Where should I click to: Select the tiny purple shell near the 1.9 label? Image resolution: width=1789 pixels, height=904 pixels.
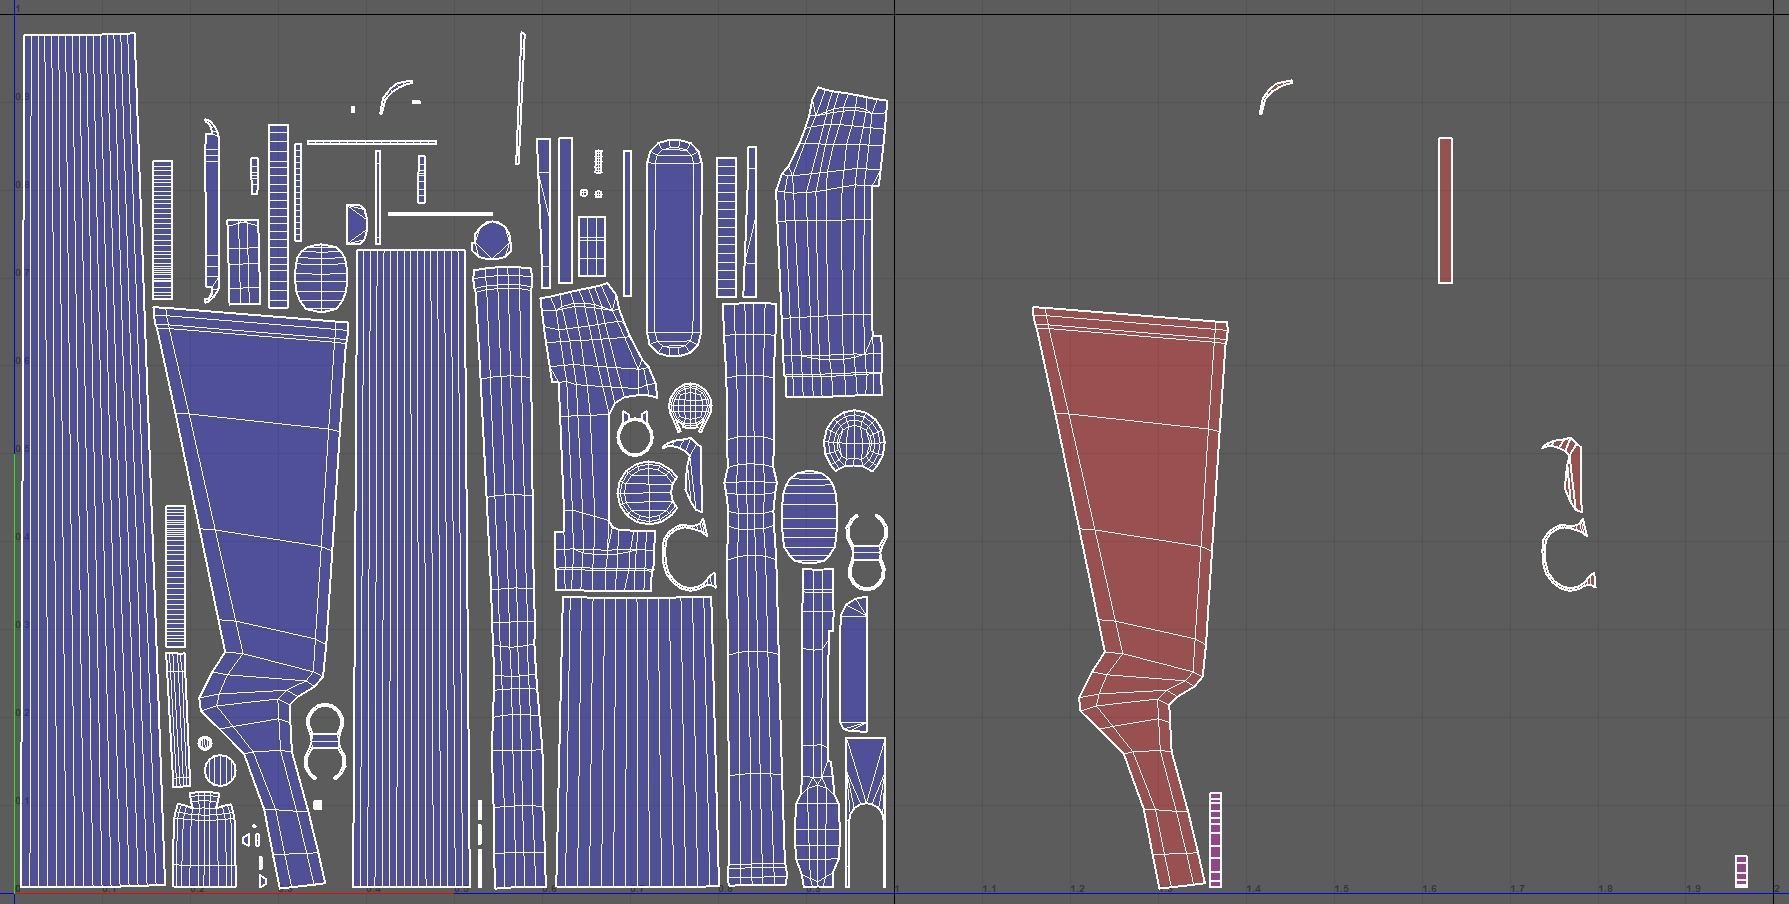(x=1741, y=870)
